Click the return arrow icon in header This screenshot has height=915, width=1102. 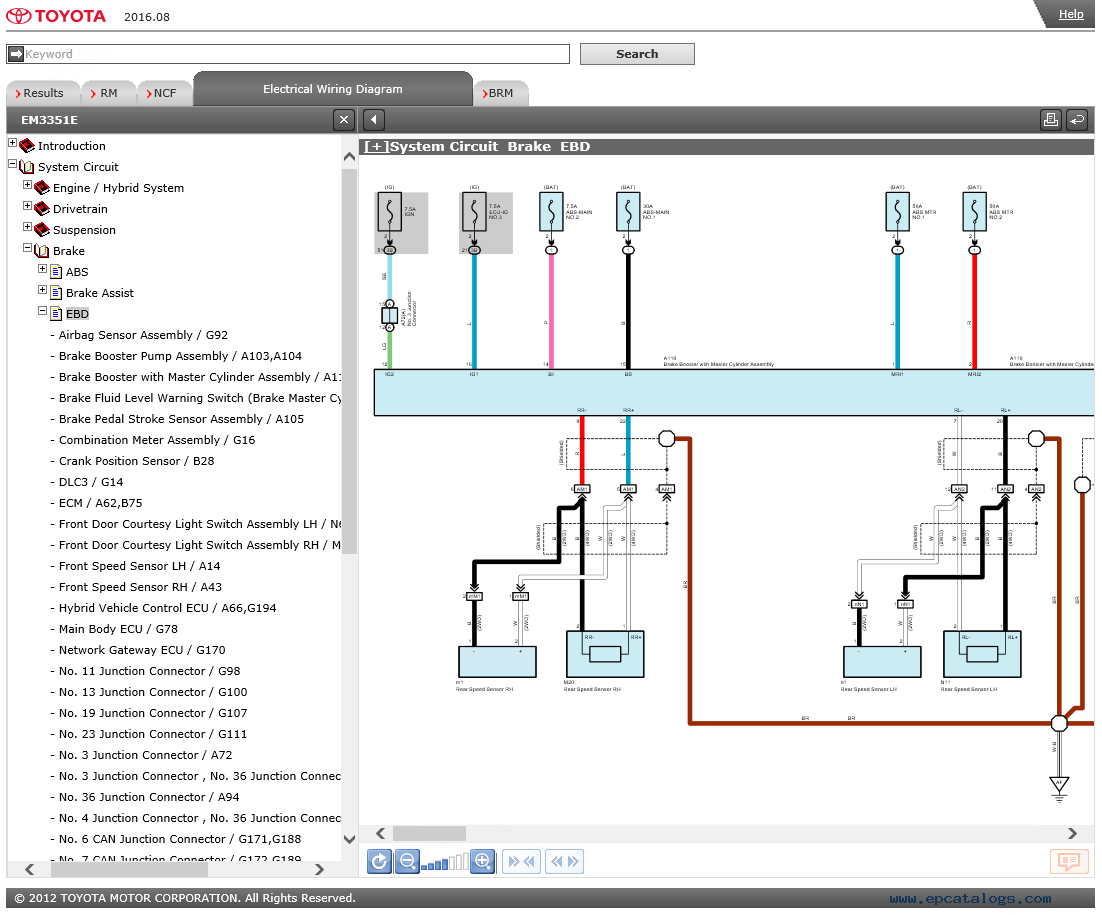click(x=1077, y=119)
